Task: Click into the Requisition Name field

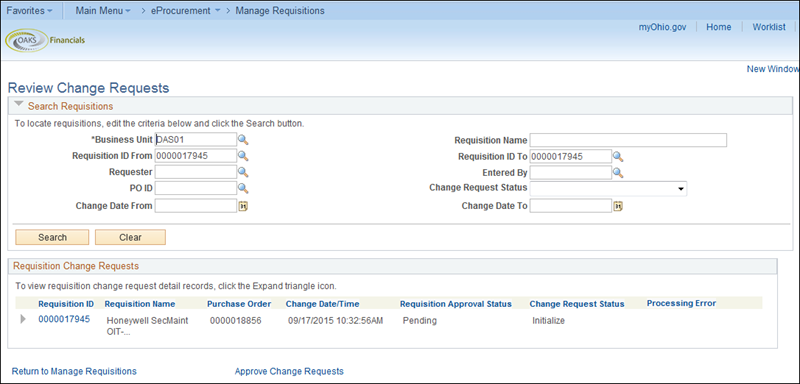Action: [x=628, y=140]
